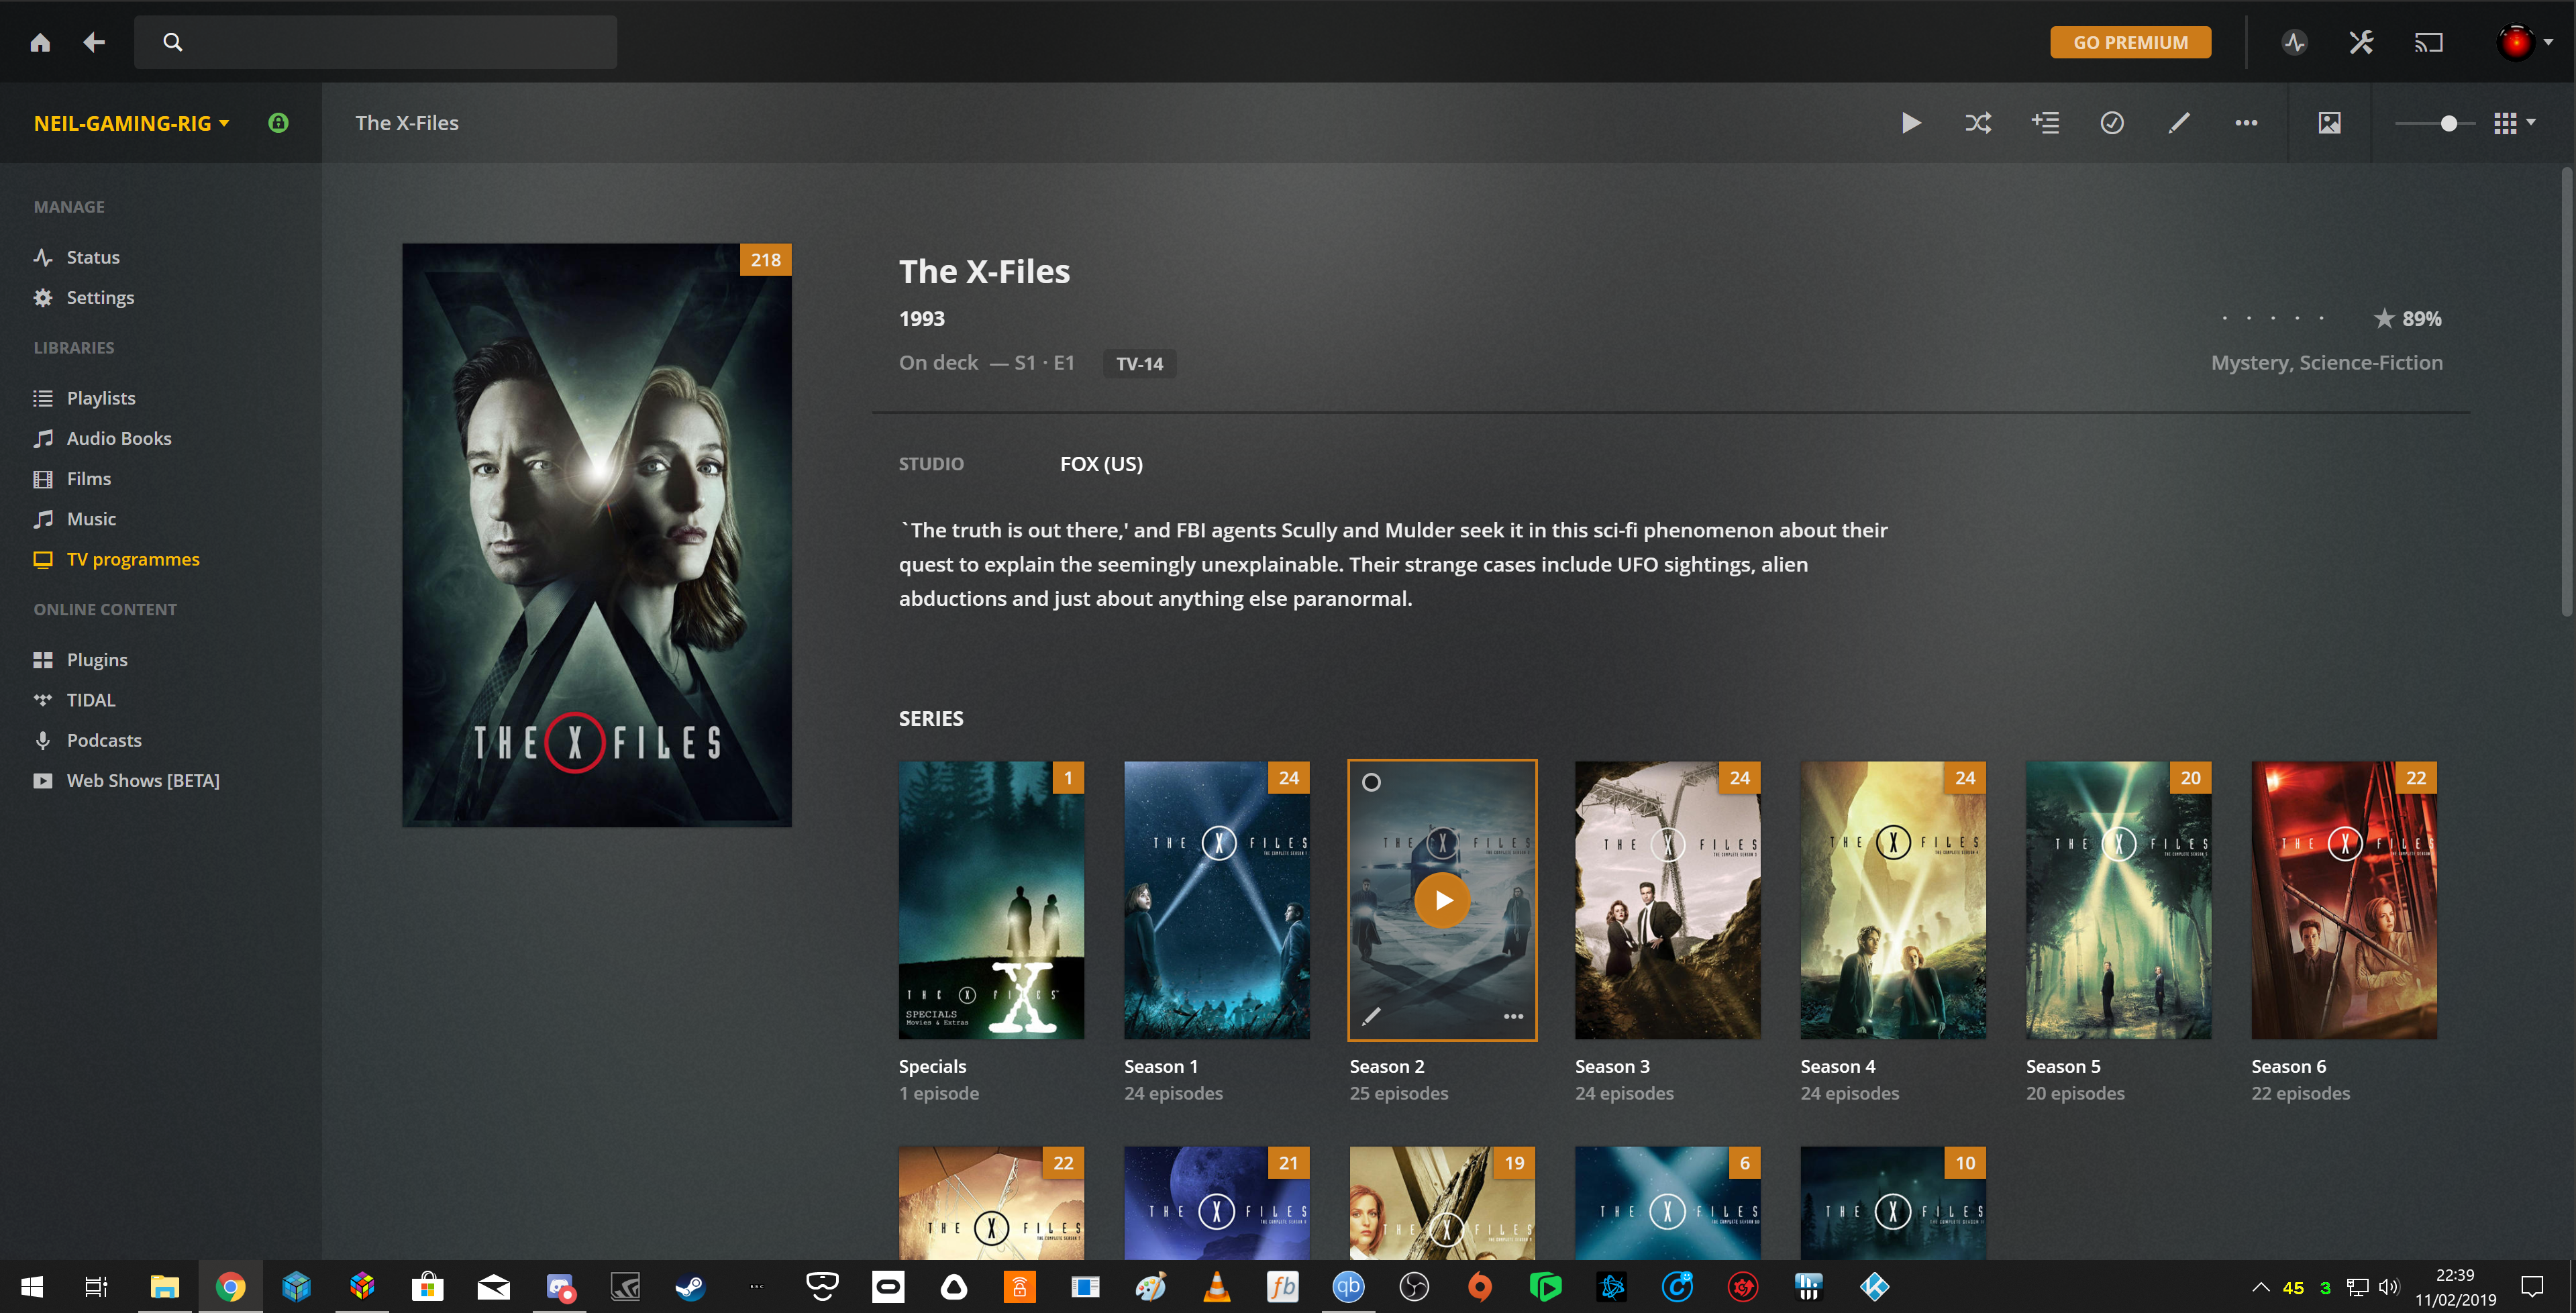Open the Season 3 poster
This screenshot has height=1313, width=2576.
point(1668,900)
